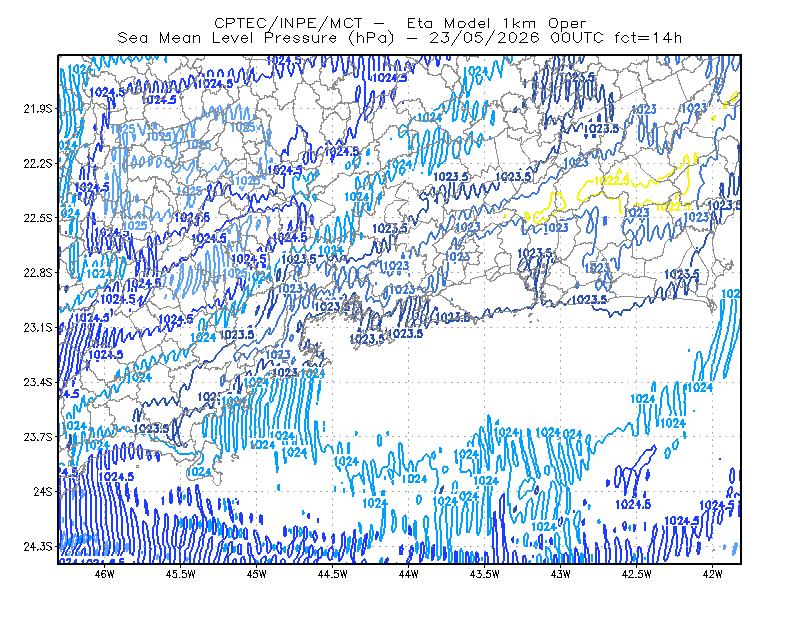Screen dimensions: 800x618
Task: Click the 45.5W longitude axis label
Action: click(180, 574)
